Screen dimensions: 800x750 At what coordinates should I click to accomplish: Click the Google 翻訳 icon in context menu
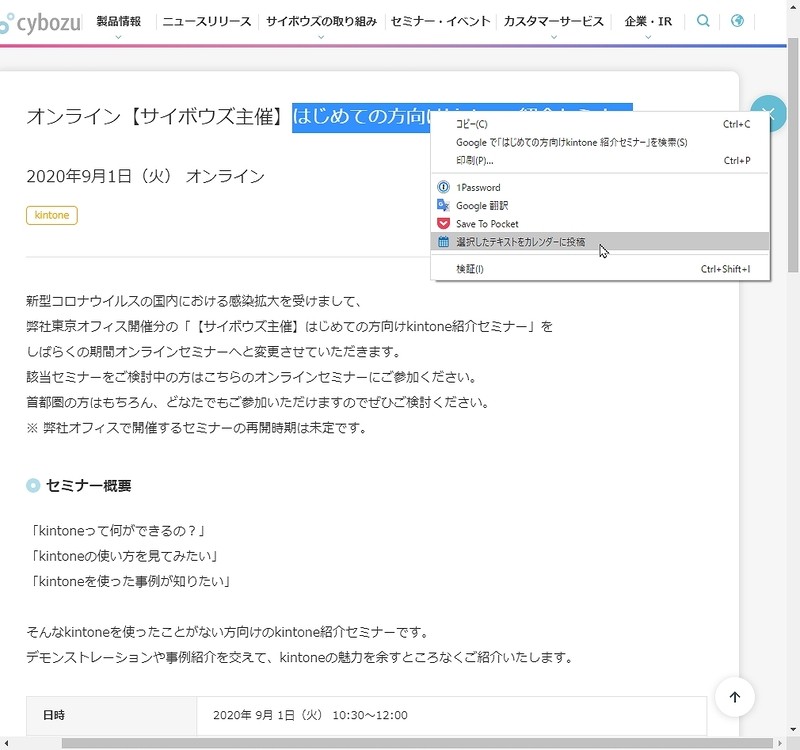tap(443, 206)
